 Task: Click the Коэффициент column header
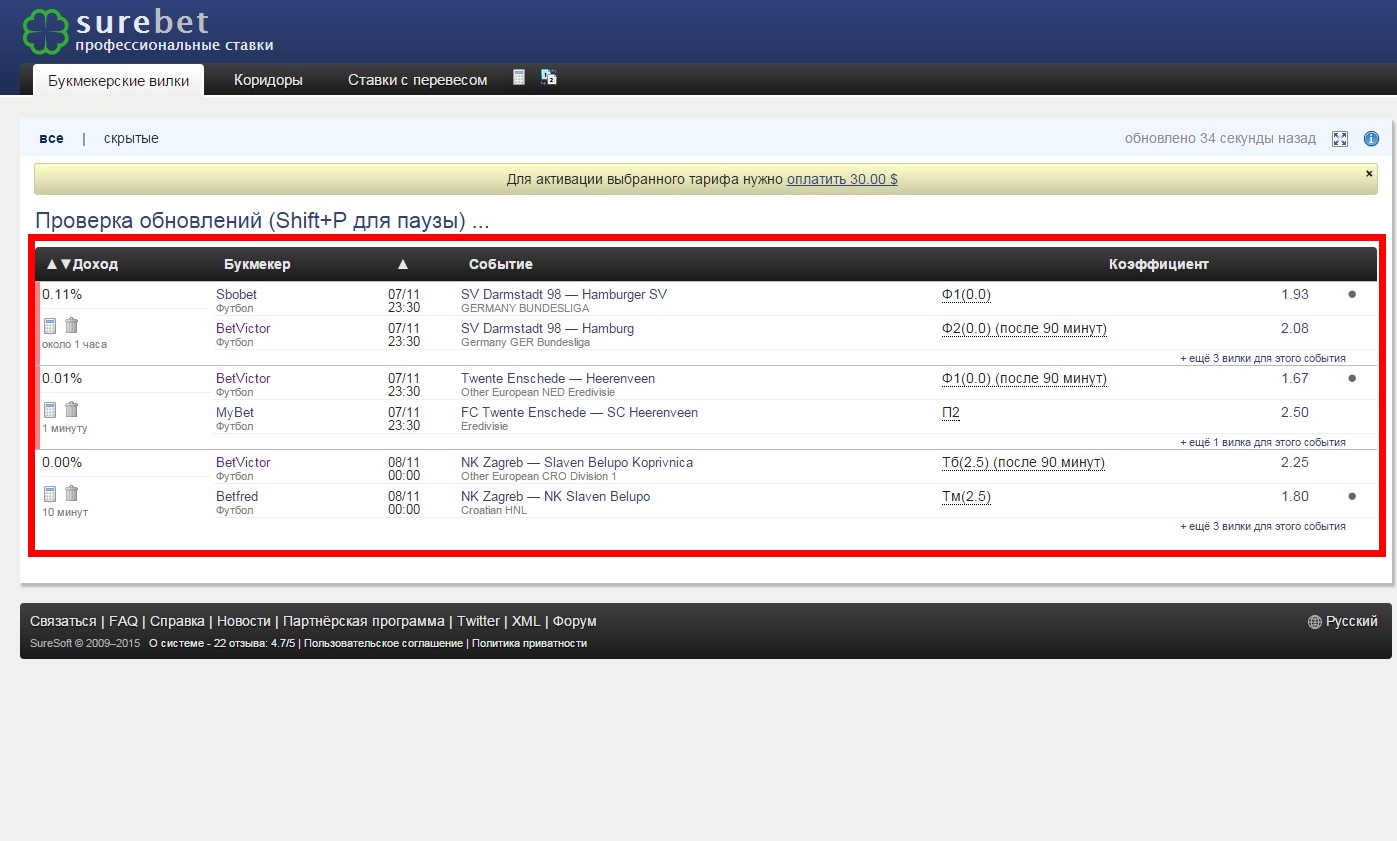1159,264
